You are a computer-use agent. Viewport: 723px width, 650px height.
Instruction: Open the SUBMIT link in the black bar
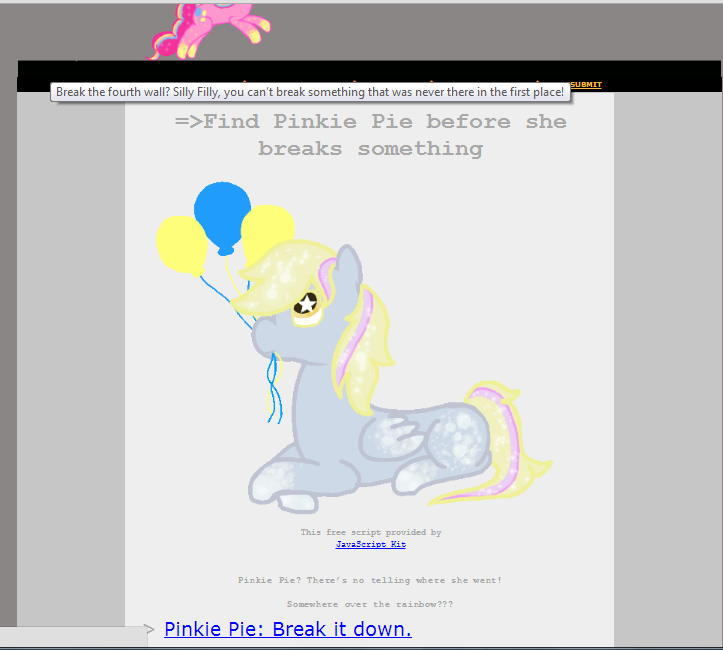(586, 84)
